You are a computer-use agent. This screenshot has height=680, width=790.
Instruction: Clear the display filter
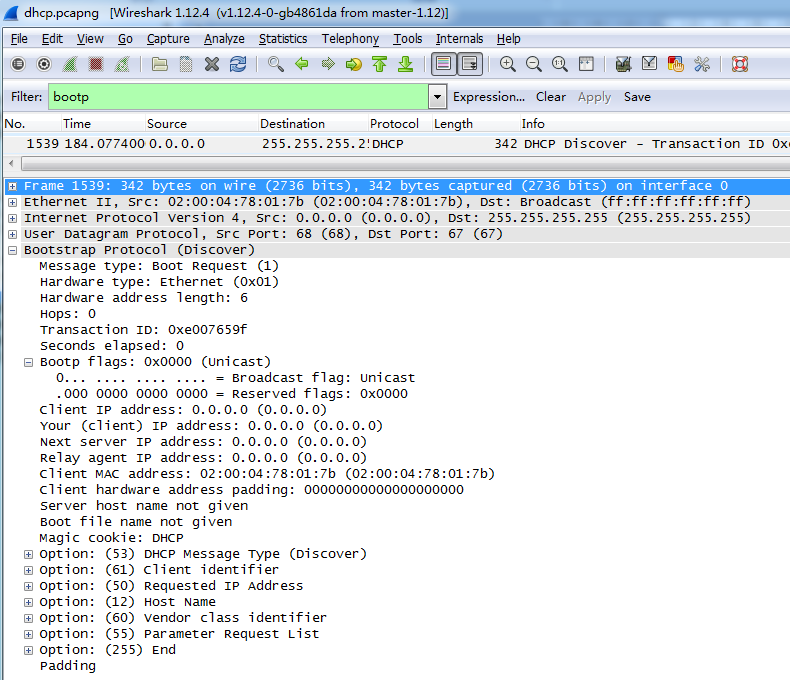pos(550,97)
